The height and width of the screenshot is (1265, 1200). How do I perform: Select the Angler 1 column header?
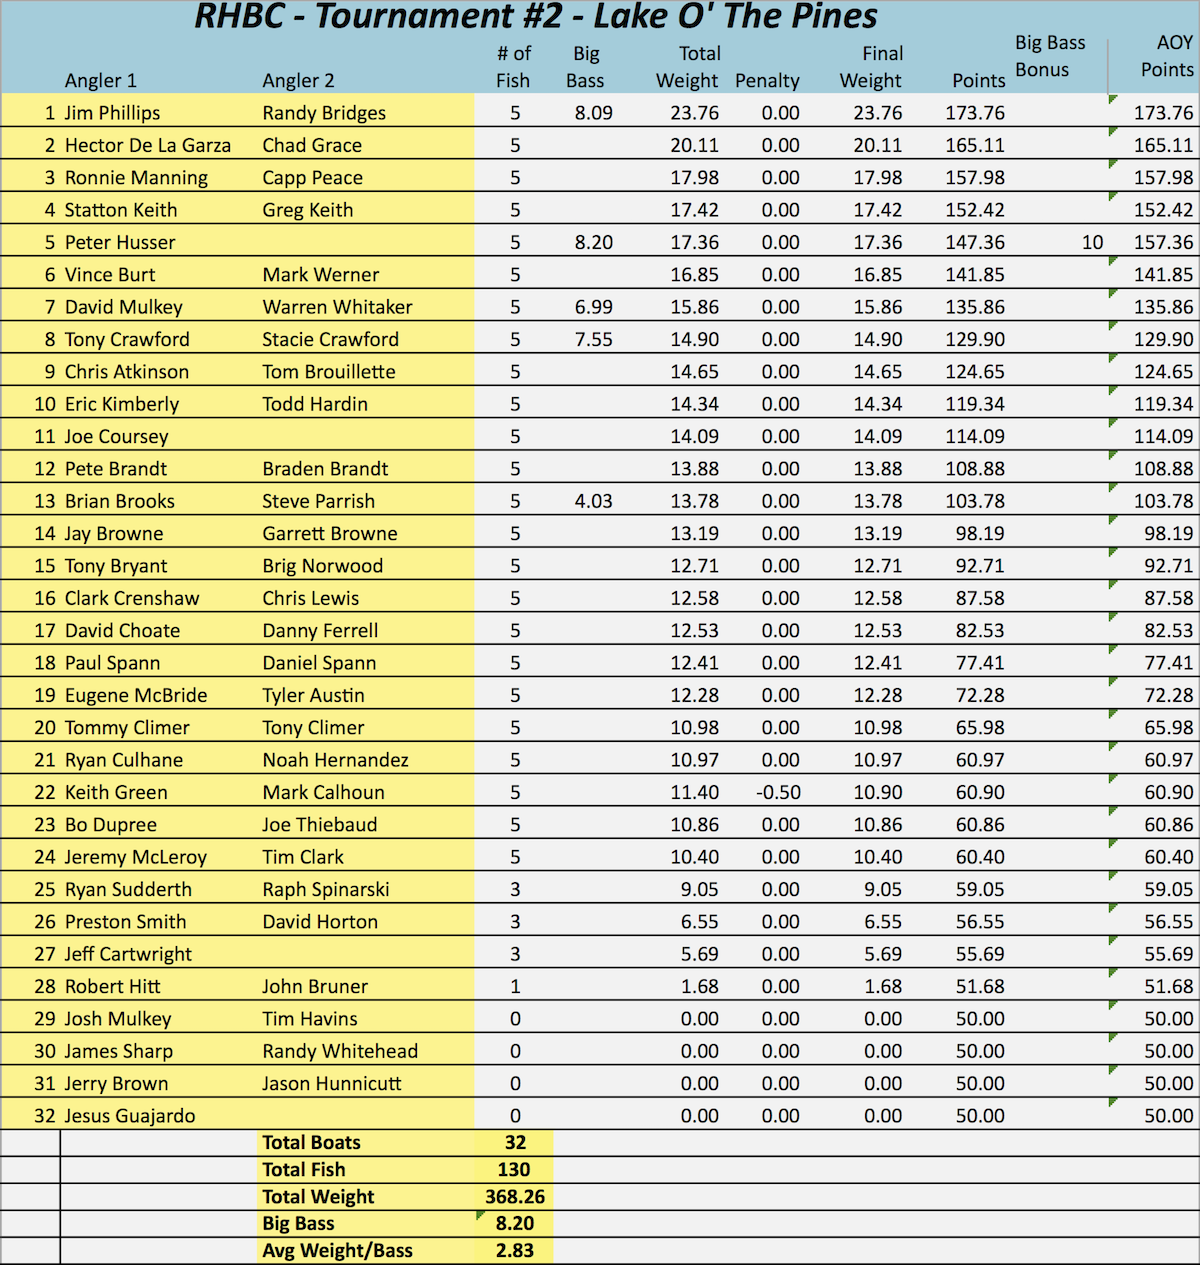click(x=100, y=81)
